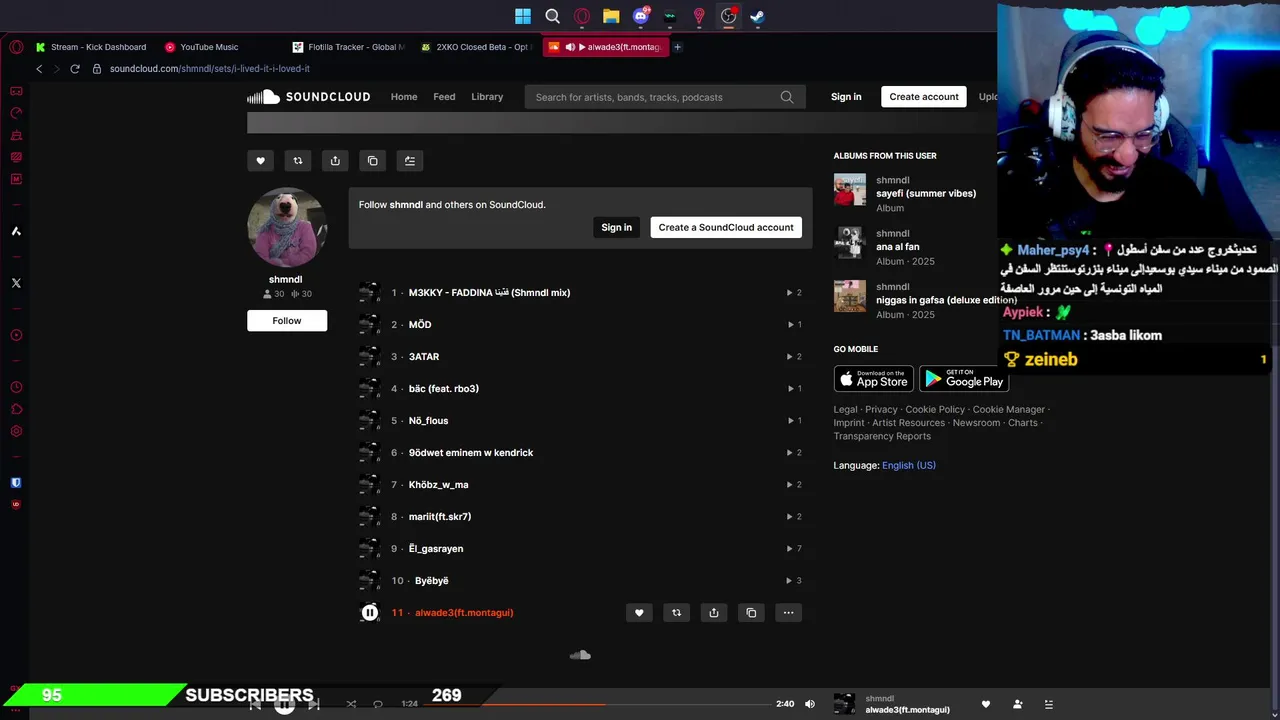Viewport: 1280px width, 720px height.
Task: Play track mariit(ft.skr7)
Action: point(440,516)
